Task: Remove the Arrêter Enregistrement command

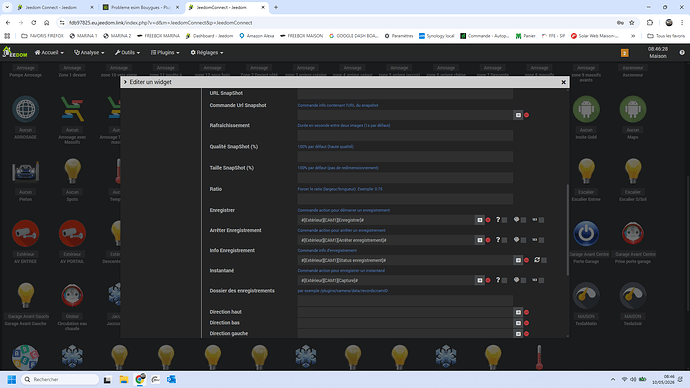Action: point(488,240)
